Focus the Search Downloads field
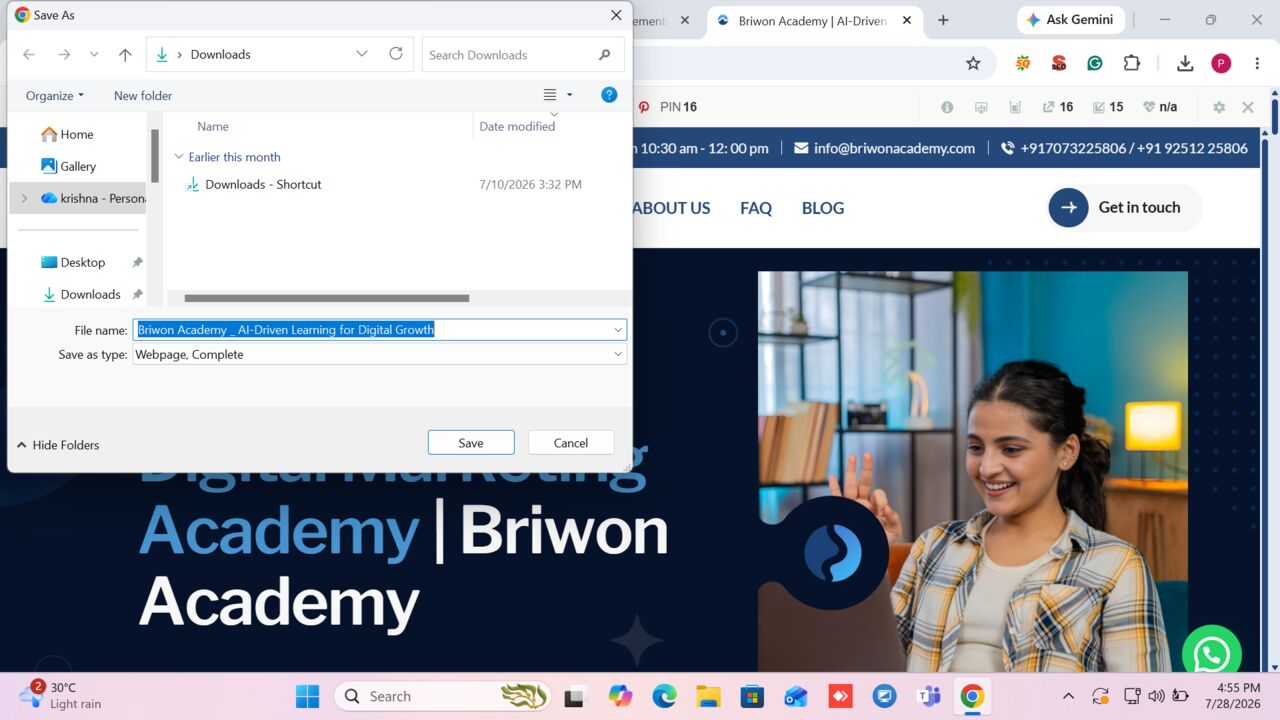The height and width of the screenshot is (720, 1280). click(523, 55)
